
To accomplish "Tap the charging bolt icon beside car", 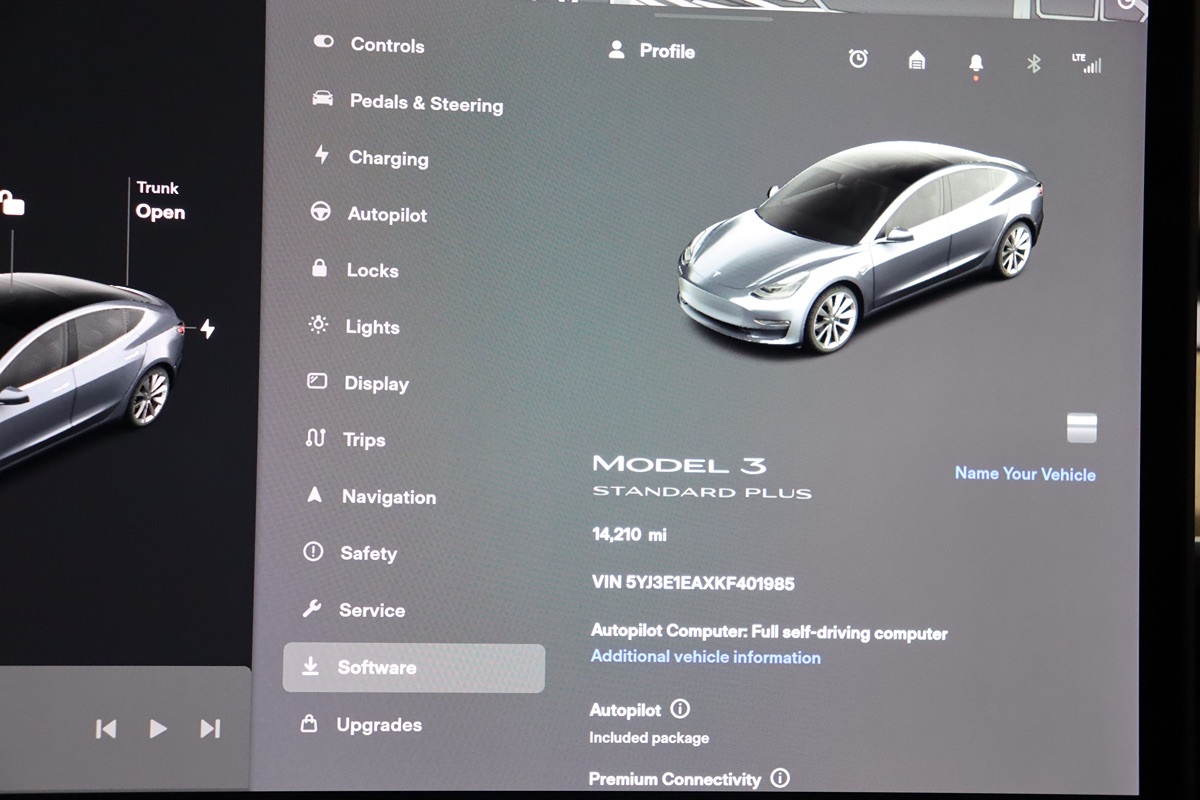I will coord(207,329).
